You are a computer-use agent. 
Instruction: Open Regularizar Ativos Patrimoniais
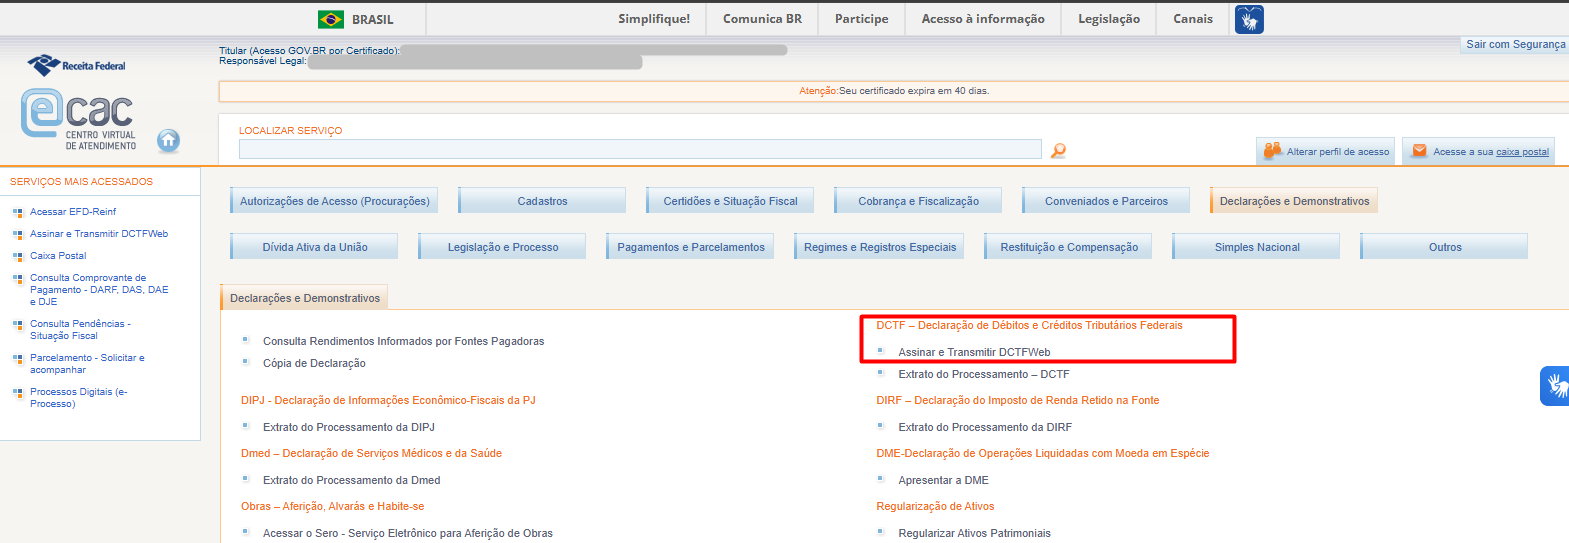974,533
